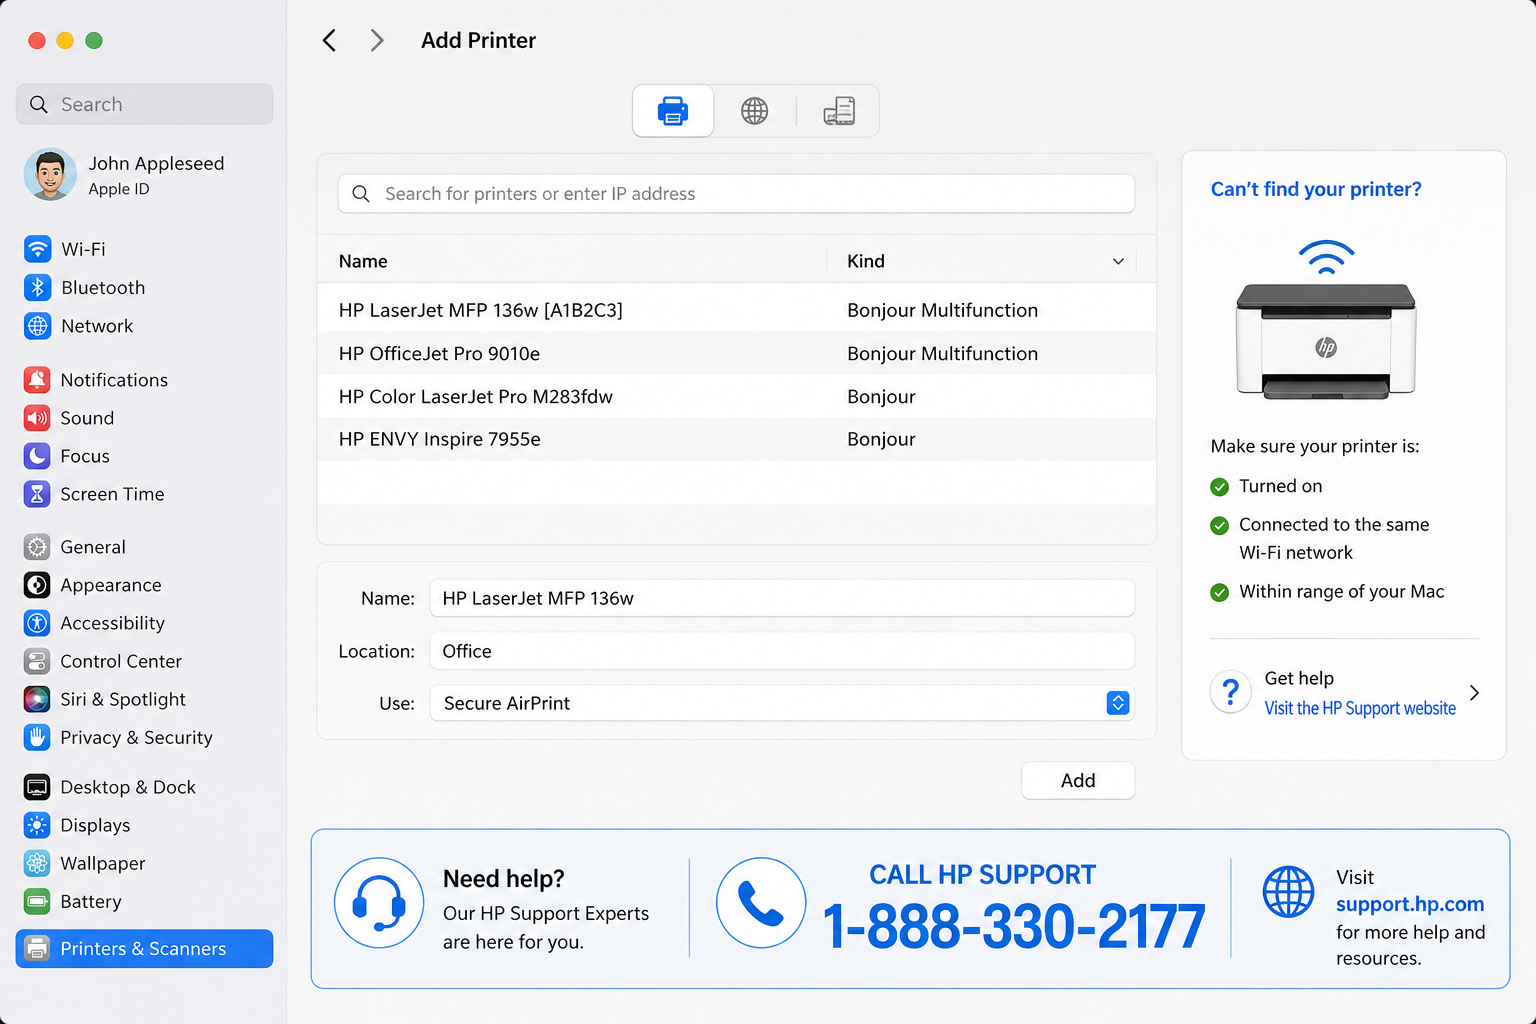Expand the Kind column sort chevron

click(1118, 261)
